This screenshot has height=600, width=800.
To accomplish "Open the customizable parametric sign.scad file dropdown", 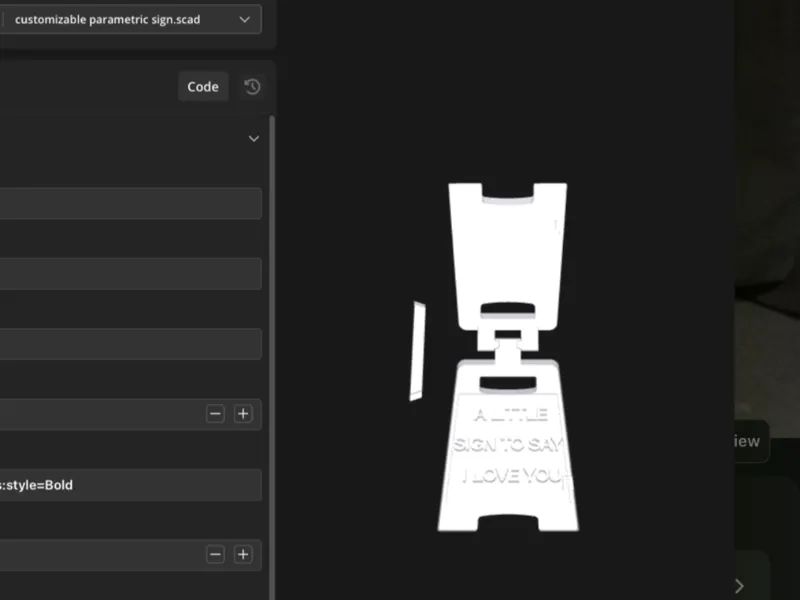I will click(131, 19).
